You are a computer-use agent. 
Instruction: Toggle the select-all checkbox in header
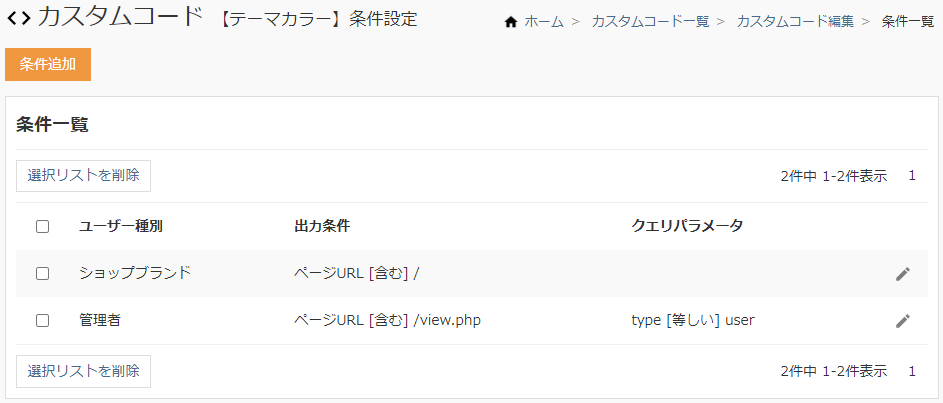[42, 226]
